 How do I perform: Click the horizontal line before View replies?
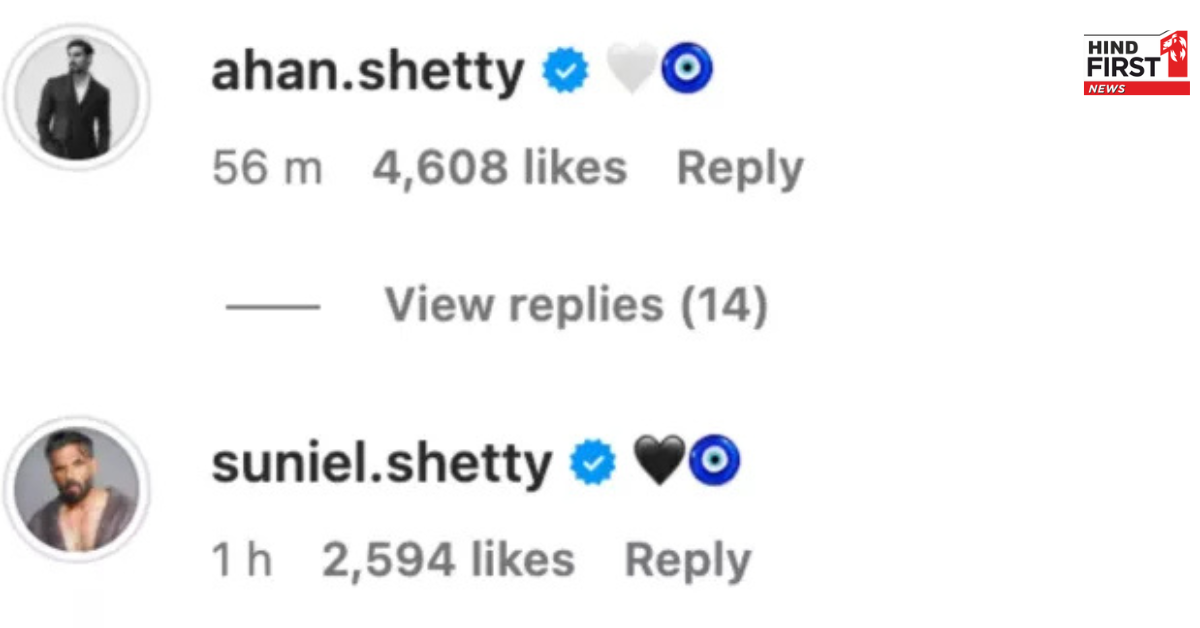point(273,306)
